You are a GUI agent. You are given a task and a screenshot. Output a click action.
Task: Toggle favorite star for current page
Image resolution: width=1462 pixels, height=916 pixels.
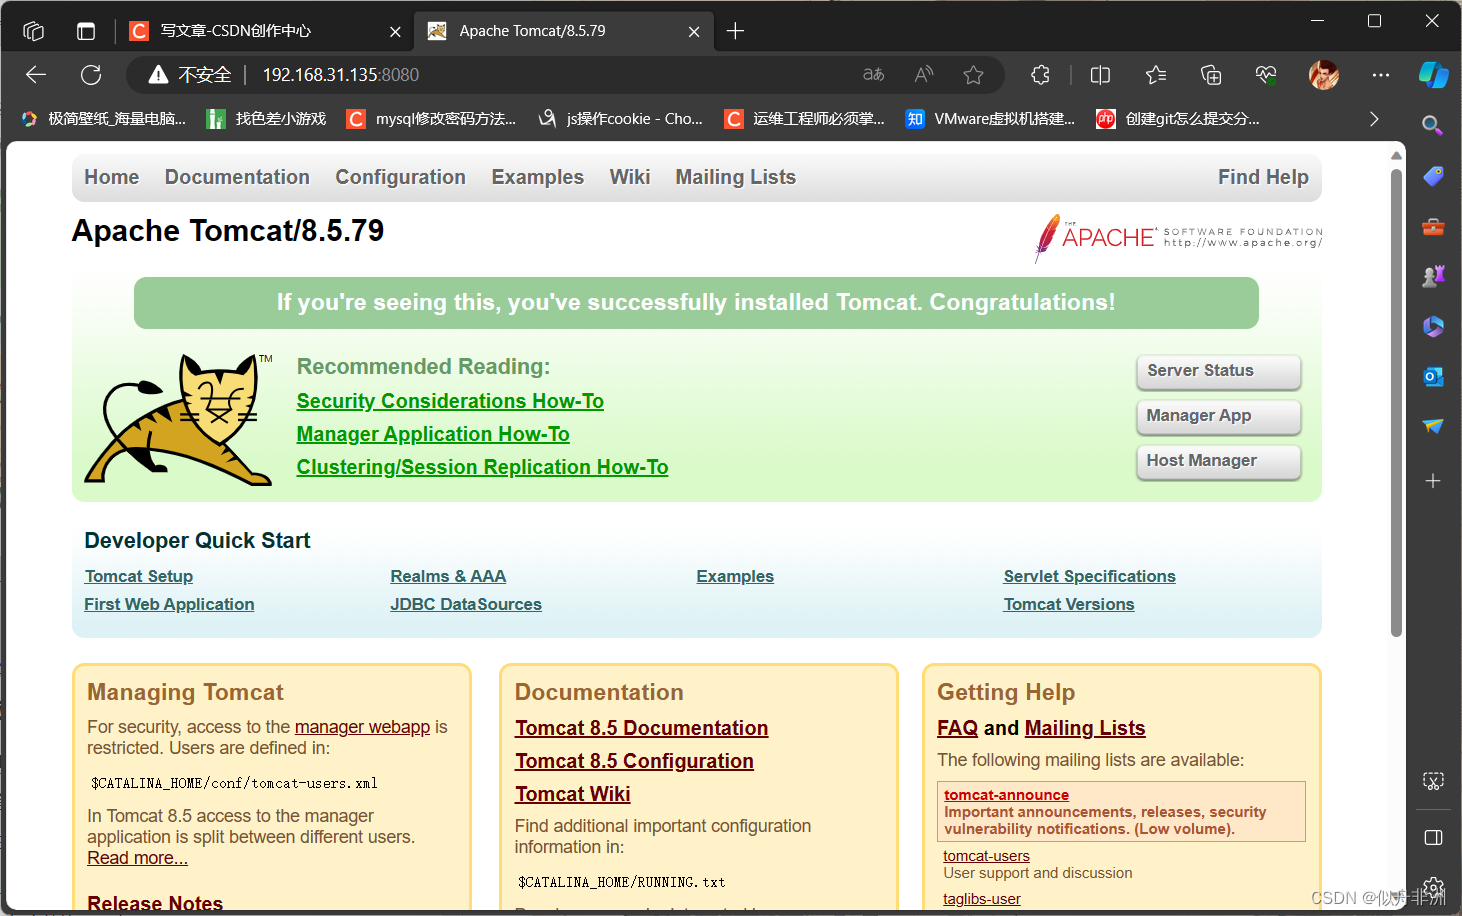coord(973,75)
